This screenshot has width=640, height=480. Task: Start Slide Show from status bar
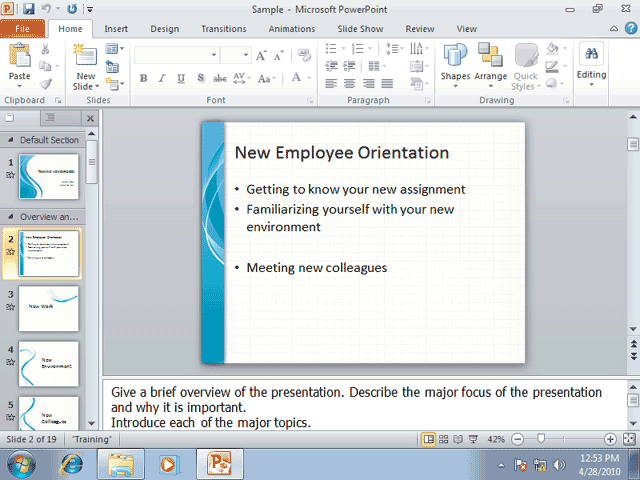474,439
